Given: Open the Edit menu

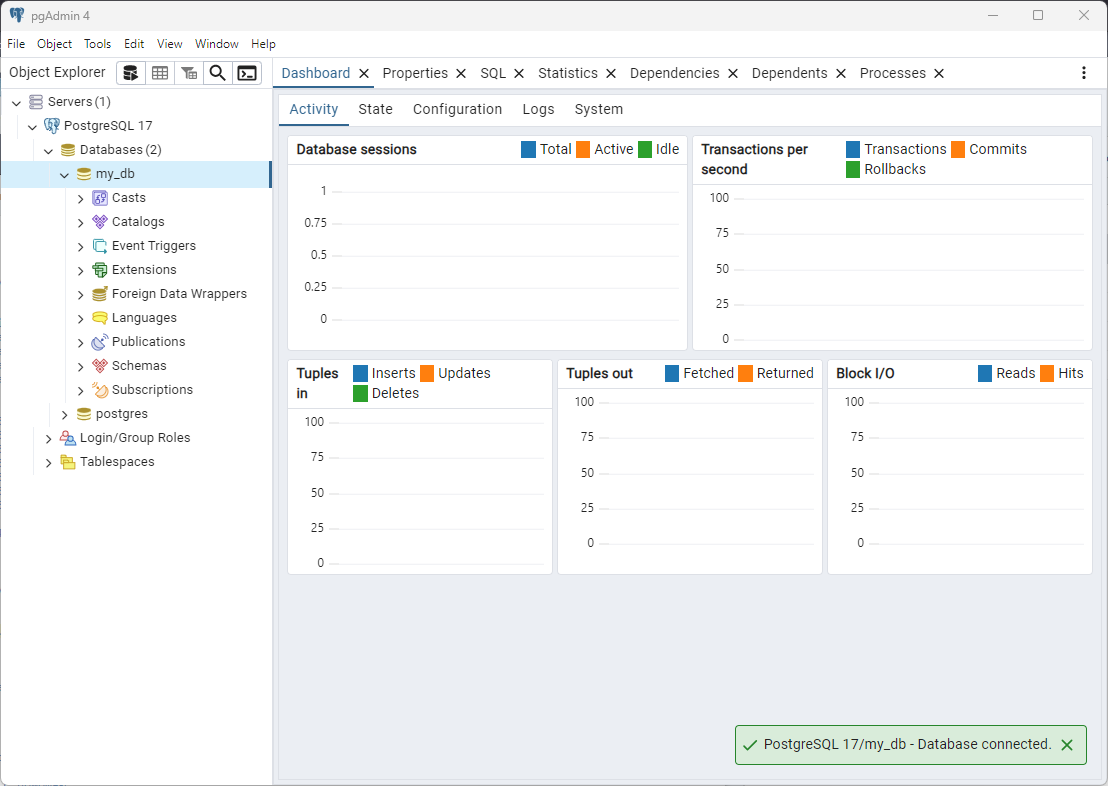Looking at the screenshot, I should [134, 44].
